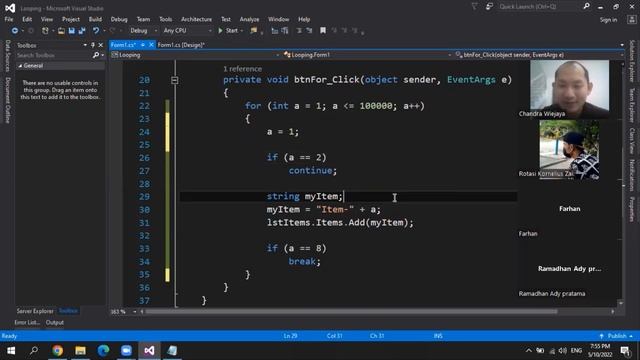Open the Architecture menu

196,19
